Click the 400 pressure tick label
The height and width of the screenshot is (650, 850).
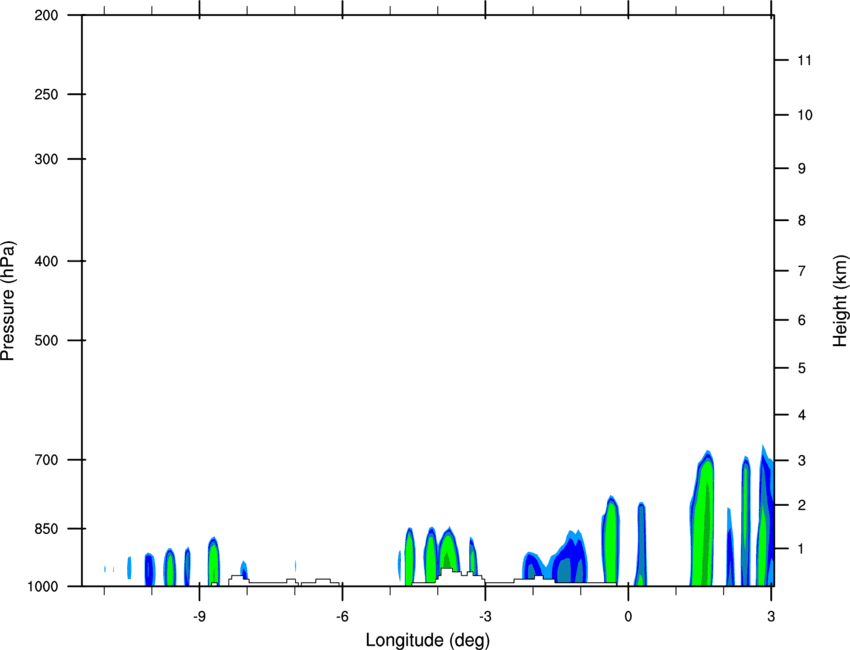(x=46, y=261)
